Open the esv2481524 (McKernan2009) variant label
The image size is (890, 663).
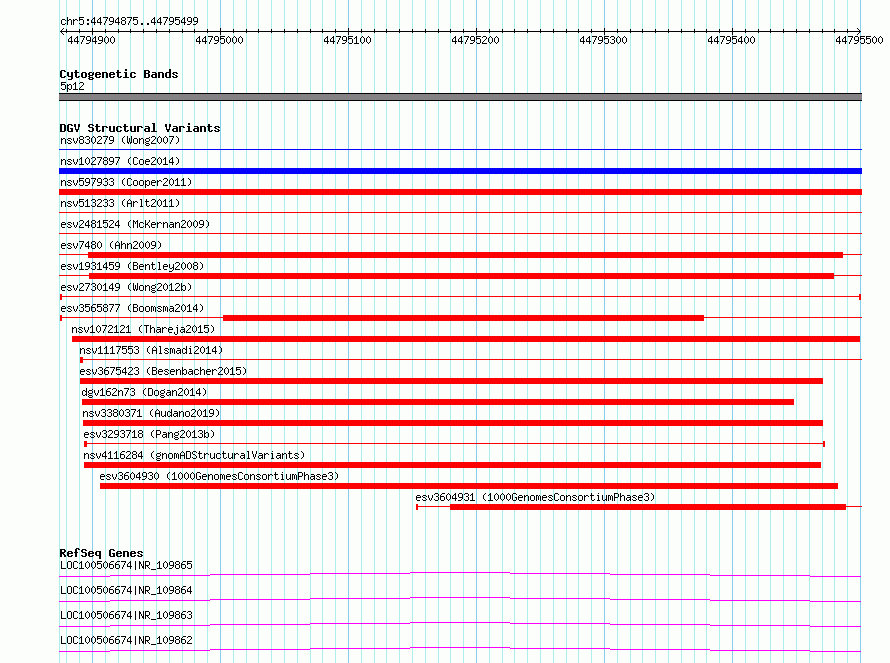click(135, 224)
